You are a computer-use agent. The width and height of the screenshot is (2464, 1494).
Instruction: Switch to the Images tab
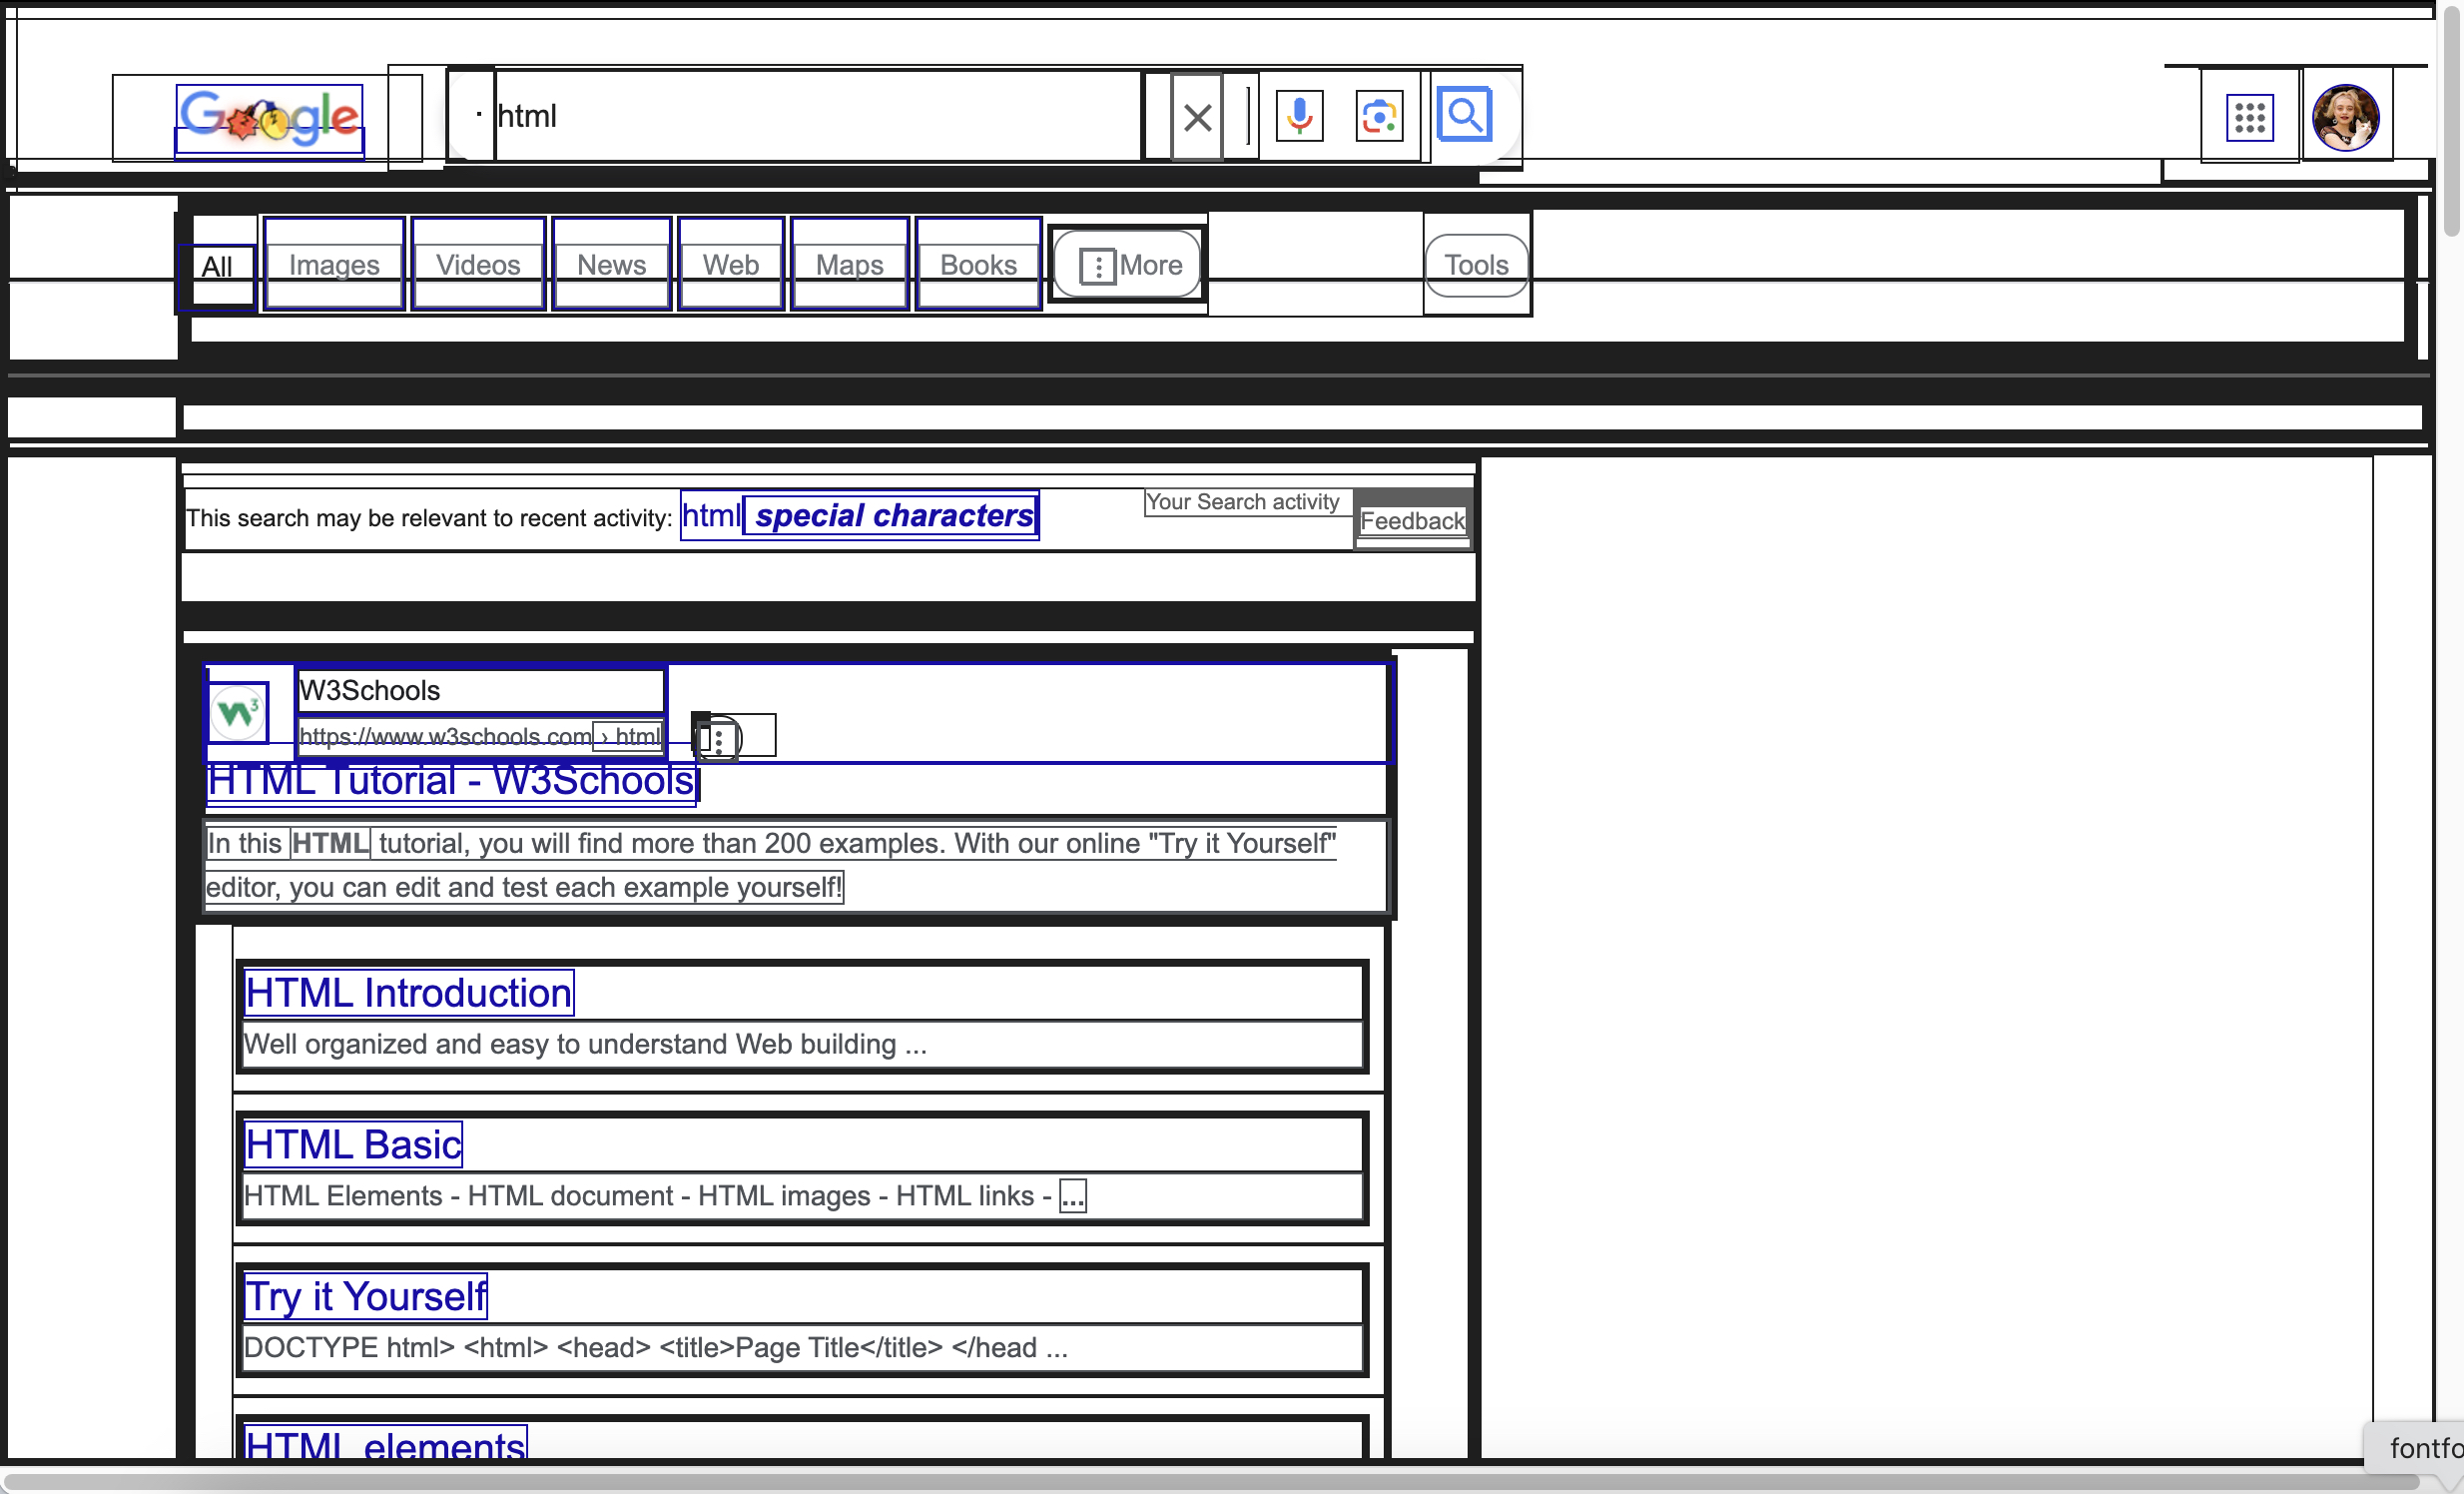334,264
